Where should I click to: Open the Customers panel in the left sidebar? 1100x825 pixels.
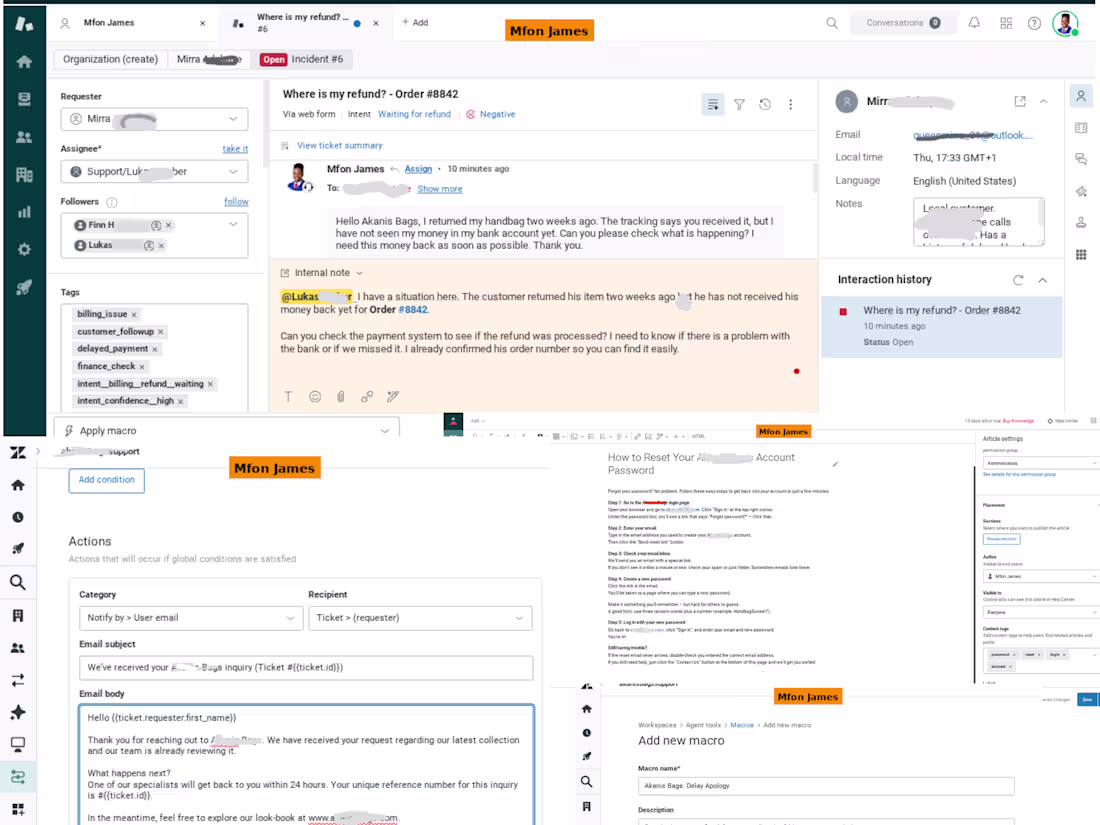pyautogui.click(x=22, y=136)
